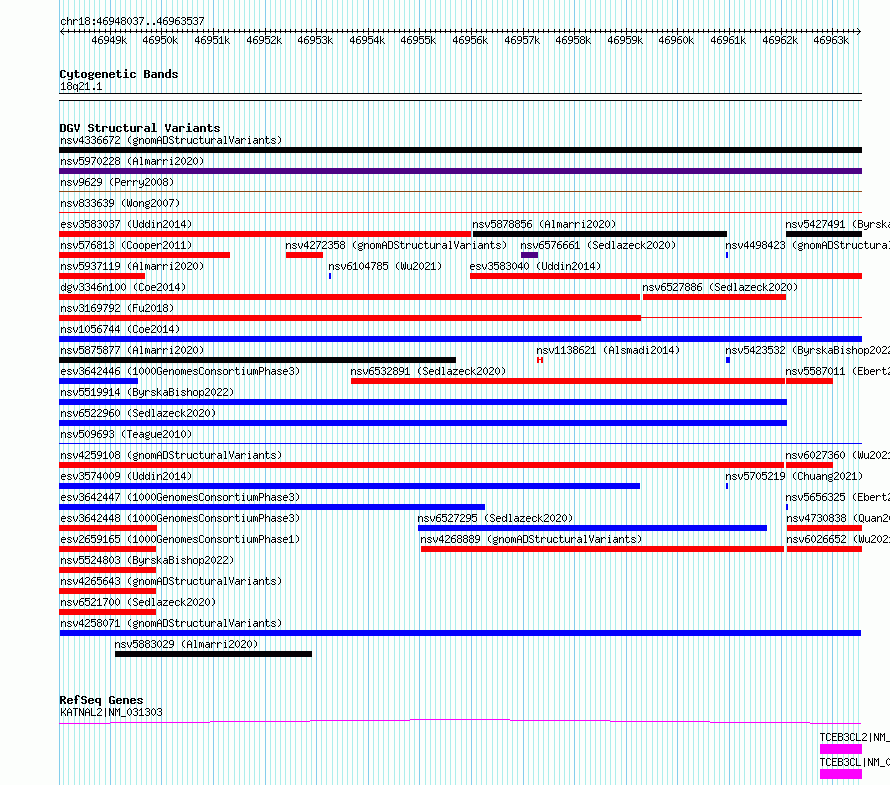Screen dimensions: 890x785
Task: Select the esv3574009 Uddin2014 blue bar
Action: tap(350, 486)
